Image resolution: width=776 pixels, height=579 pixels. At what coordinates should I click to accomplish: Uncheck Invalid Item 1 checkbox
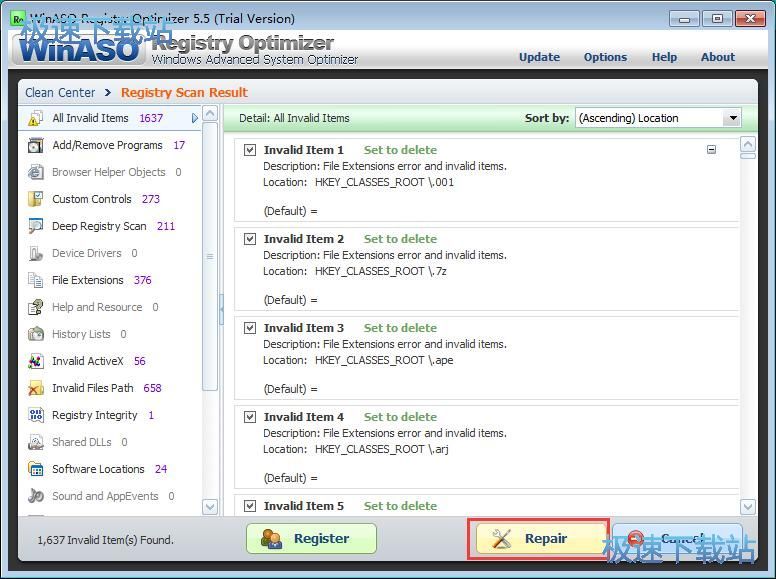pyautogui.click(x=250, y=150)
